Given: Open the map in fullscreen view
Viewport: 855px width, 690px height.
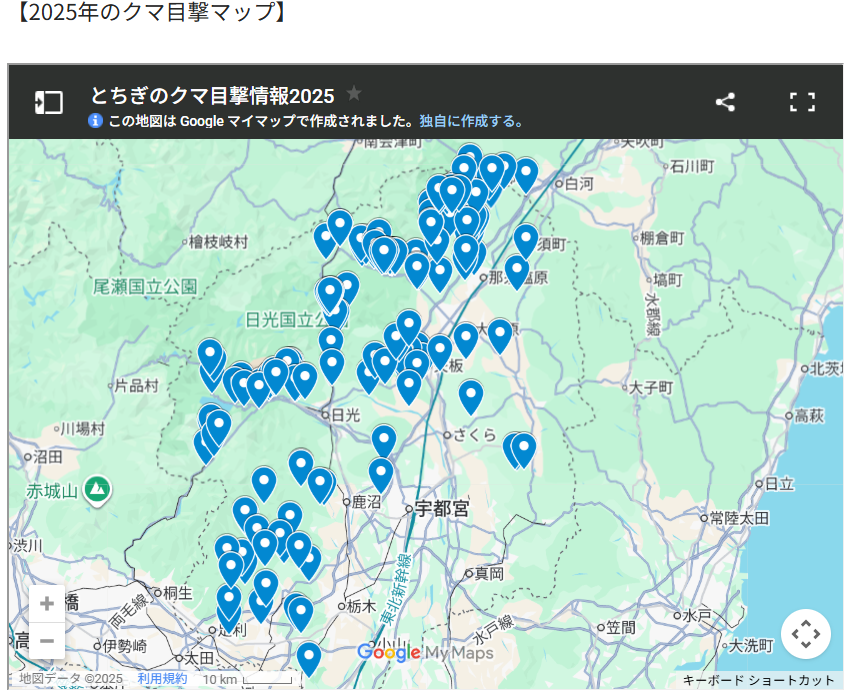Looking at the screenshot, I should coord(802,102).
